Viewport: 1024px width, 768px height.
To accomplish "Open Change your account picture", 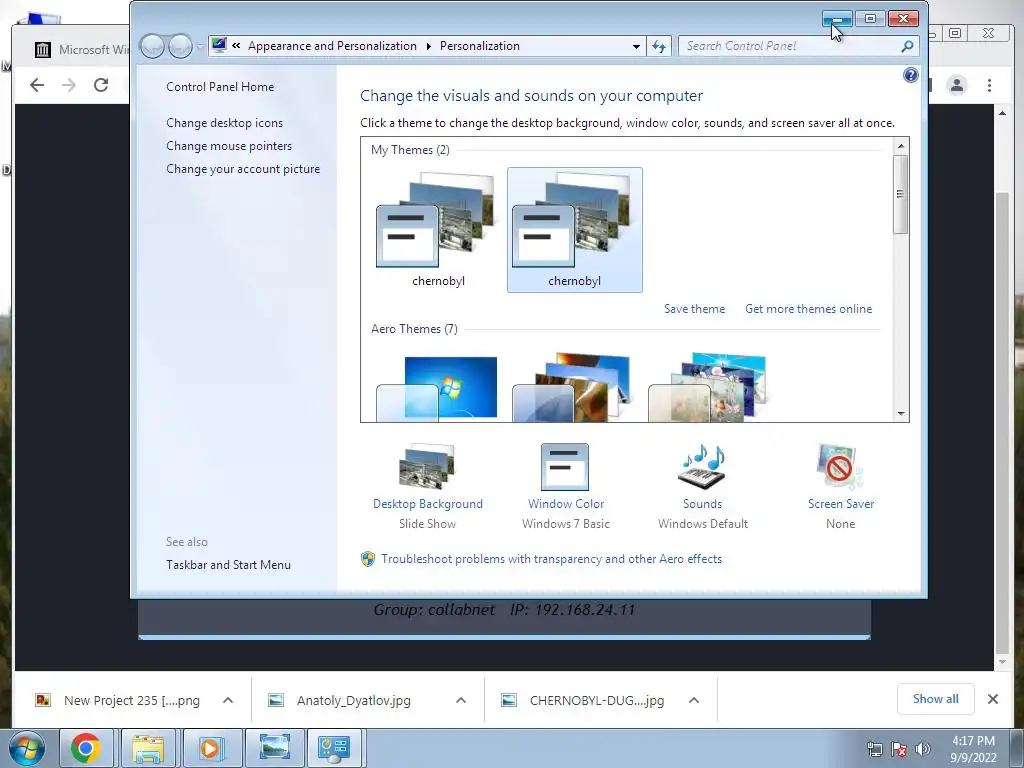I will point(243,168).
